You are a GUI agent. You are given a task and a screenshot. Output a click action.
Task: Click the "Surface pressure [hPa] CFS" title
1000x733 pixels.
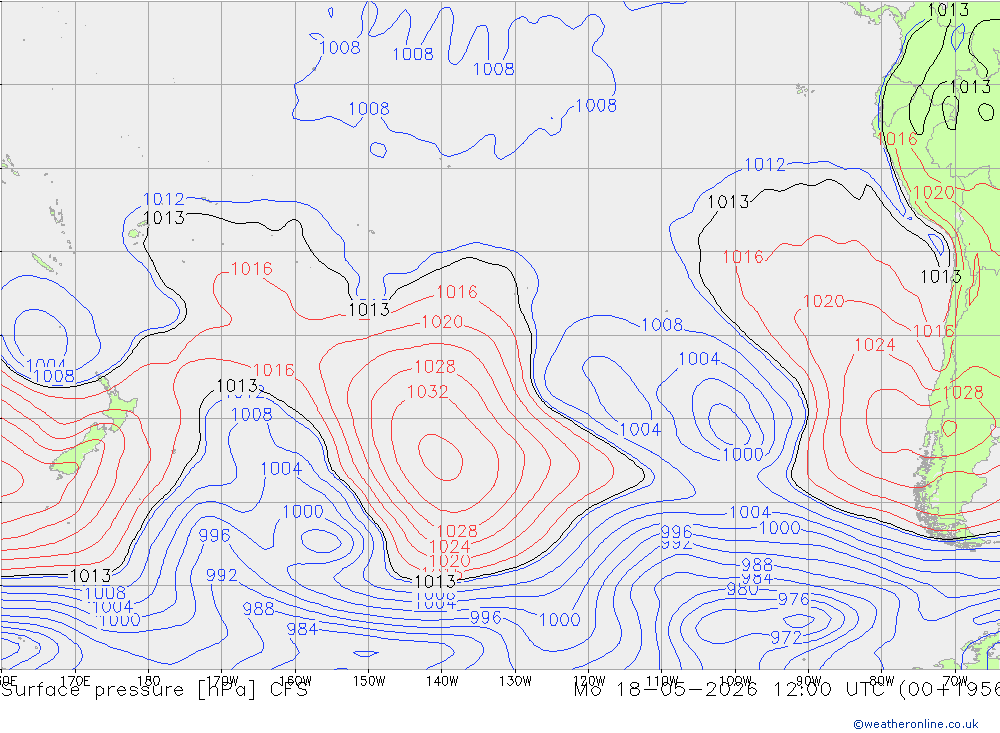[154, 690]
